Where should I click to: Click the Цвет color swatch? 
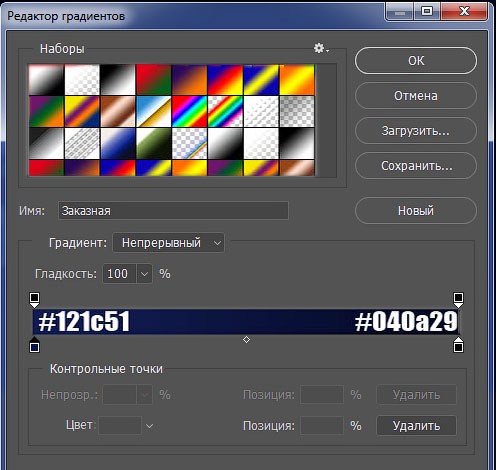(x=120, y=425)
